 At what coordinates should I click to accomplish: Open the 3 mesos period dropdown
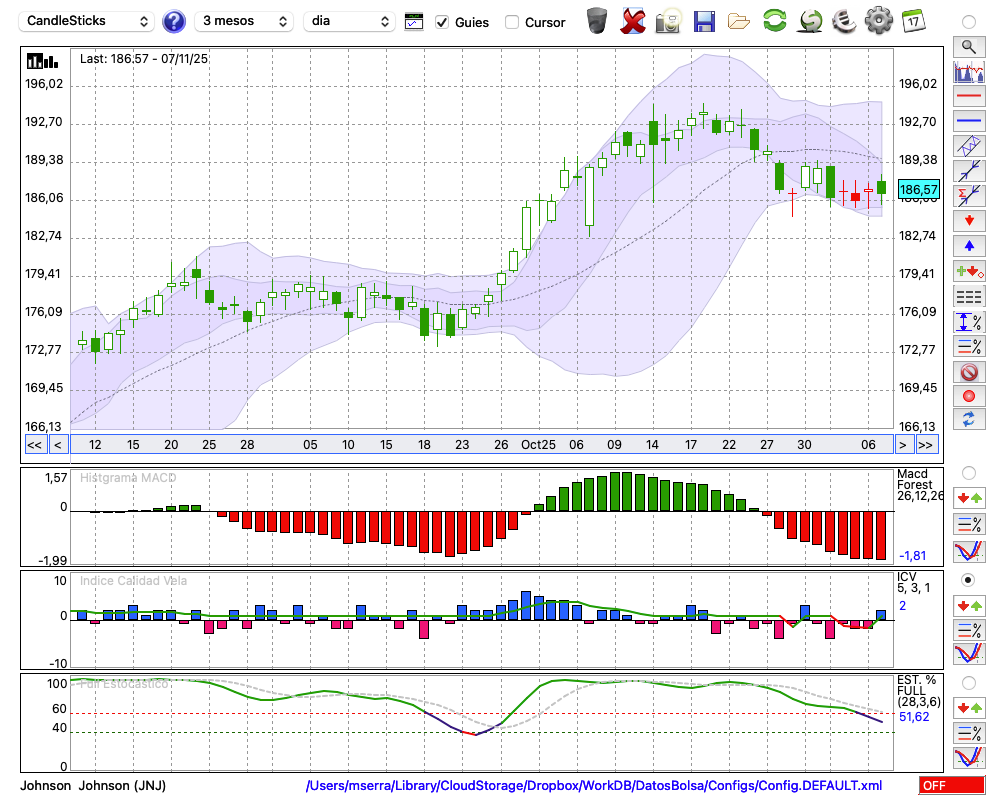tap(245, 21)
